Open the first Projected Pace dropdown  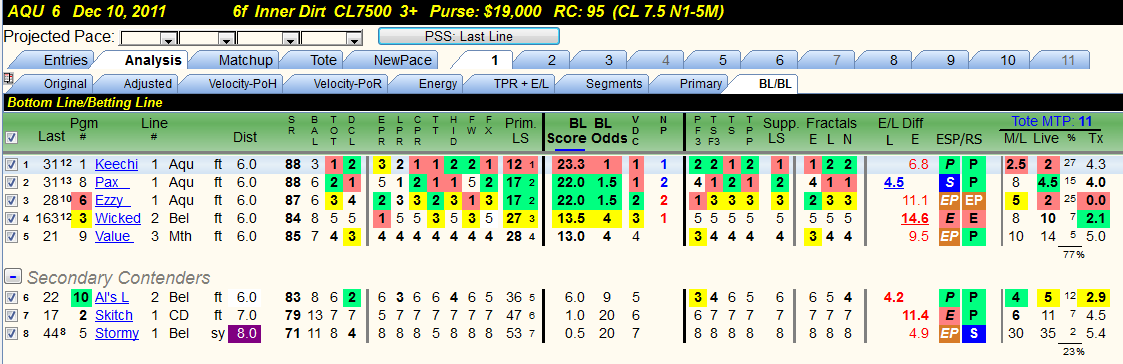(x=169, y=39)
